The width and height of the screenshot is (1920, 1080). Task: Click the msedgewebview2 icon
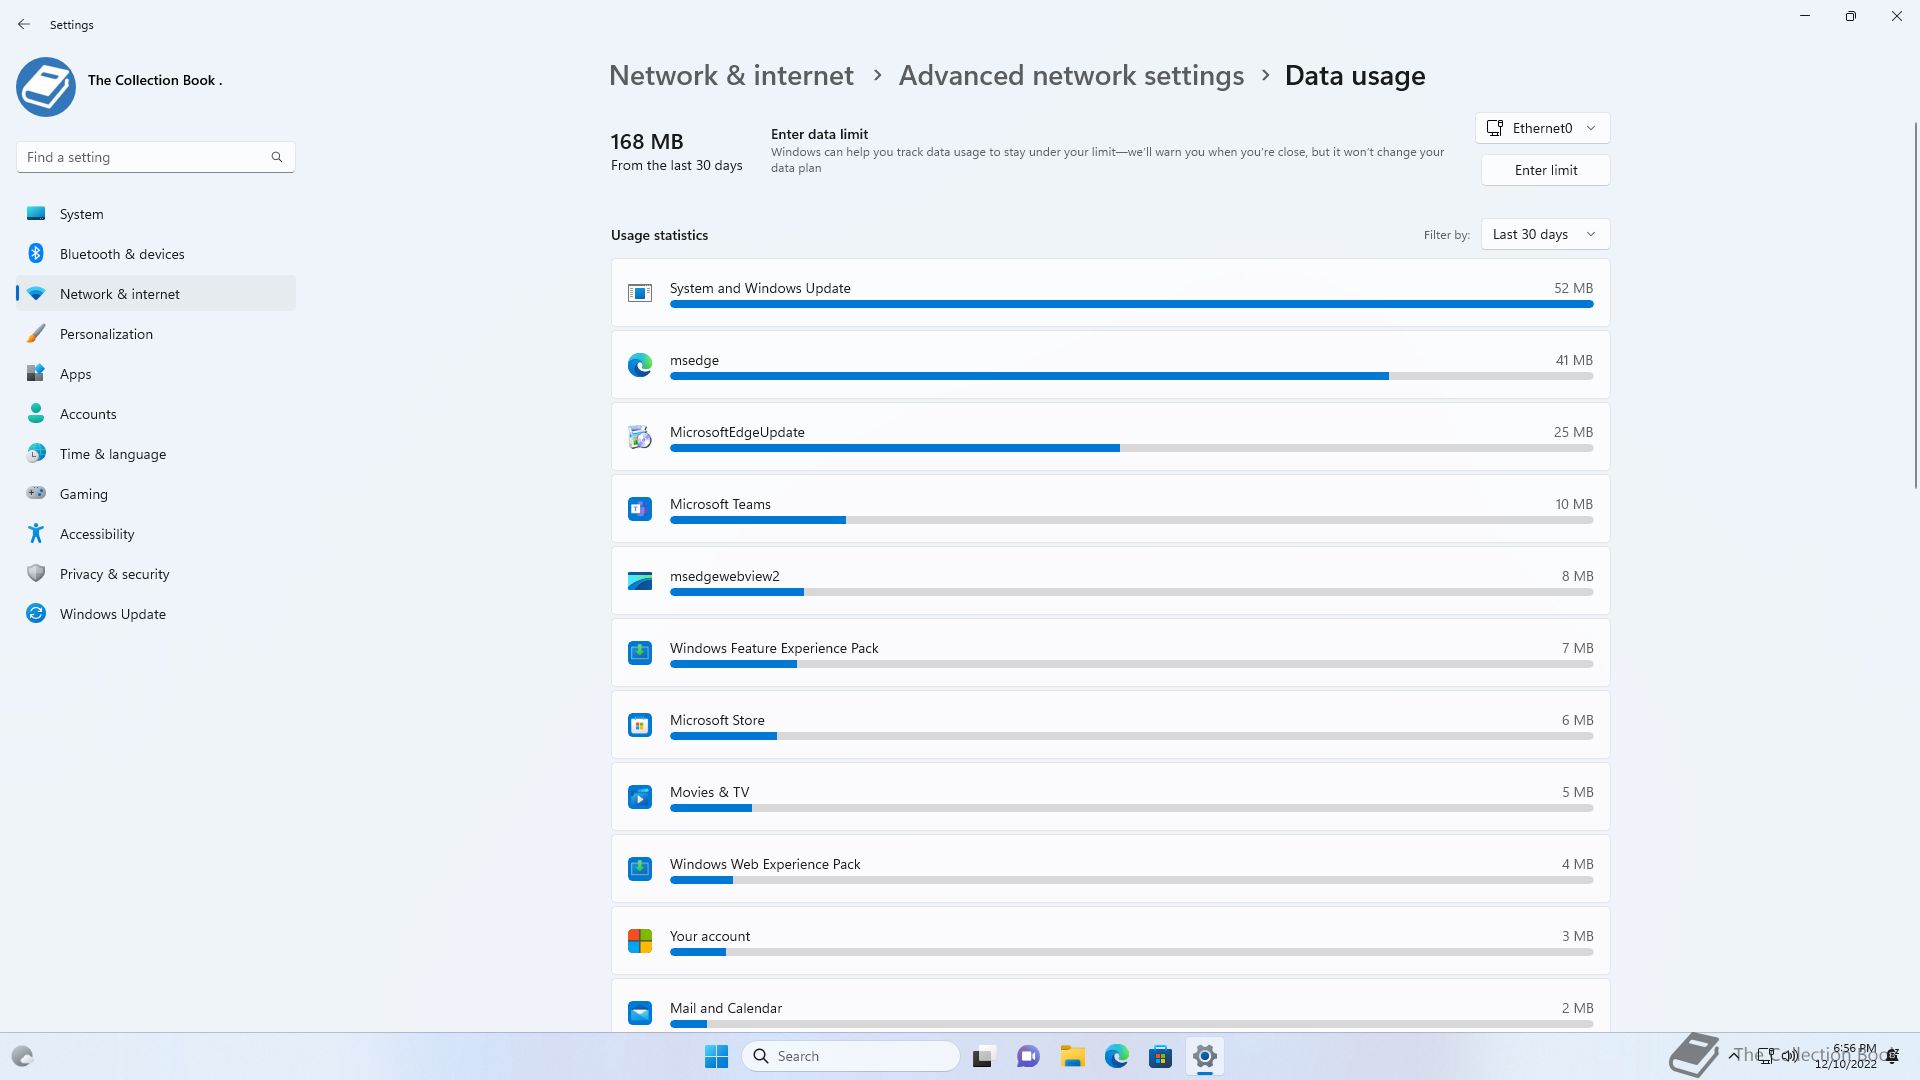640,581
